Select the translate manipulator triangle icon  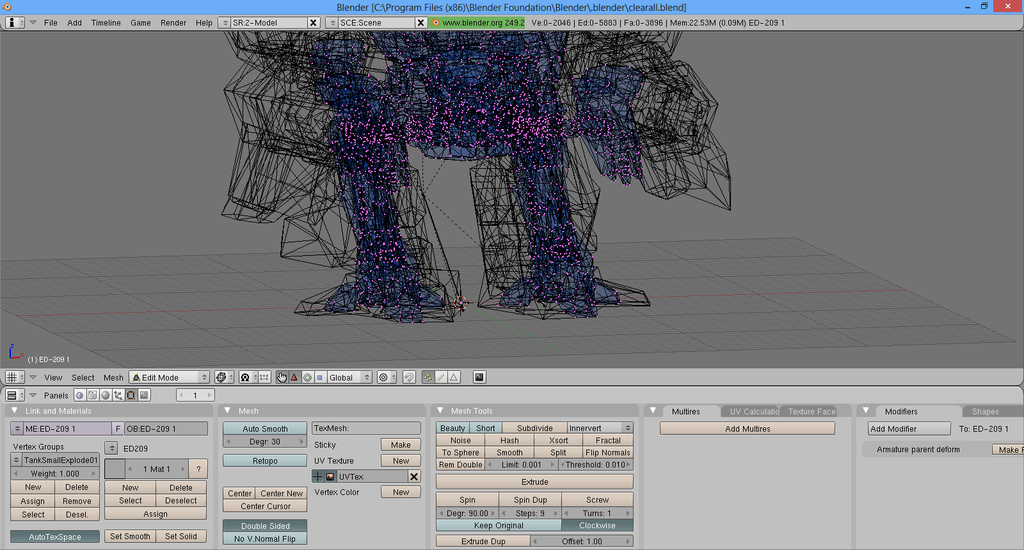[294, 378]
